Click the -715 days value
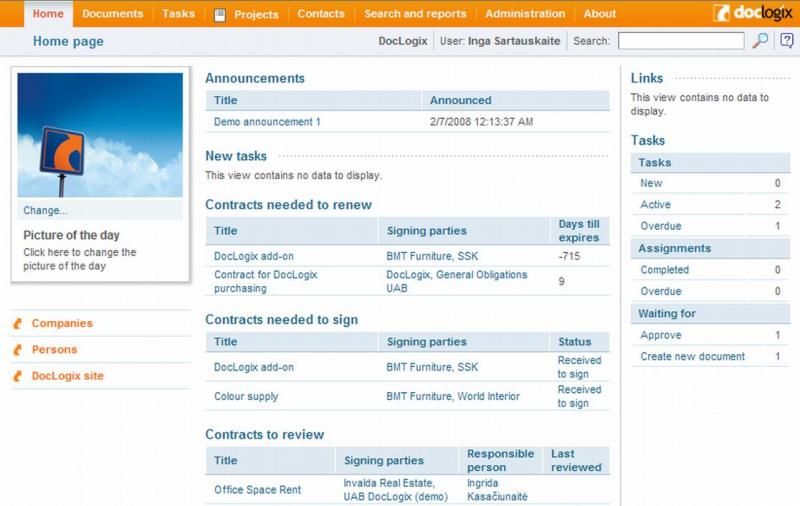This screenshot has width=800, height=506. coord(569,256)
